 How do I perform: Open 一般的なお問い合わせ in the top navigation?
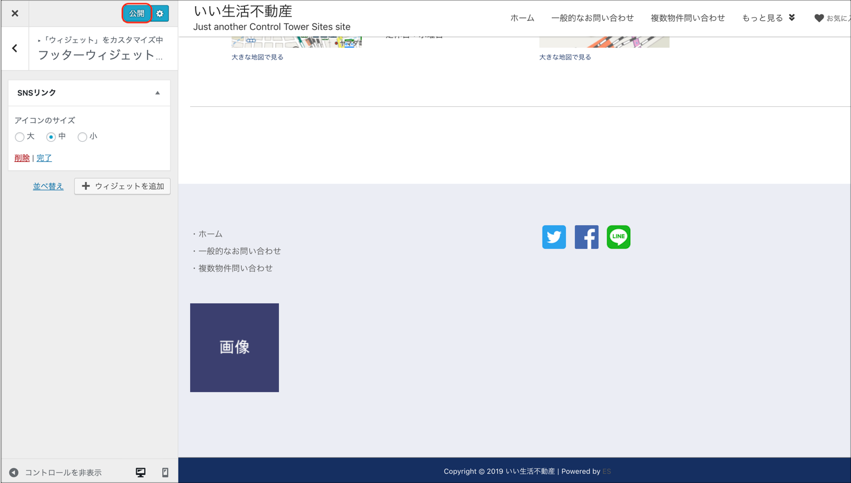tap(592, 18)
